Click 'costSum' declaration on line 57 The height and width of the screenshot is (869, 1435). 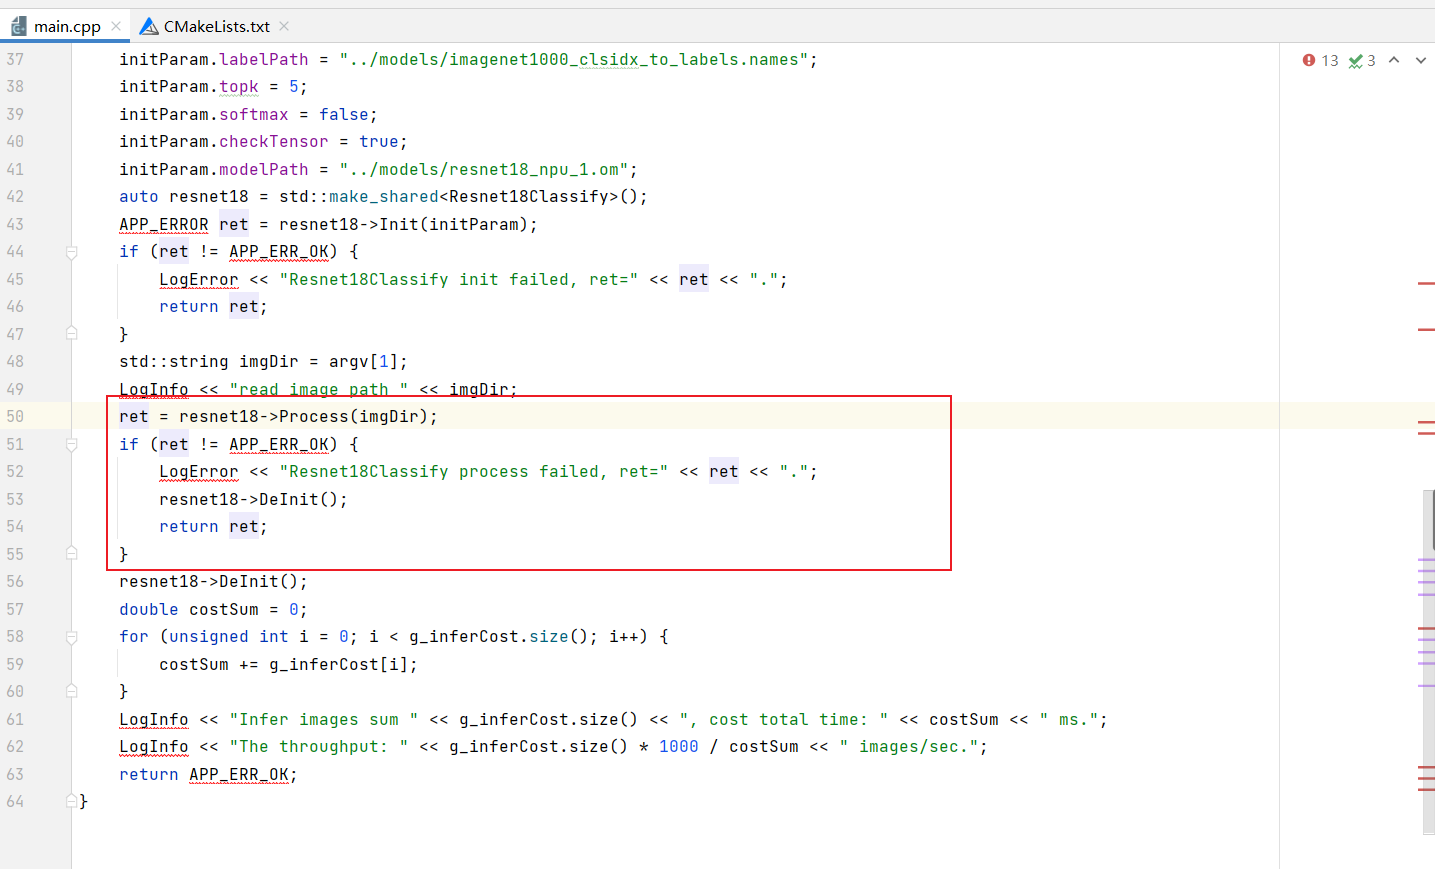pos(224,610)
